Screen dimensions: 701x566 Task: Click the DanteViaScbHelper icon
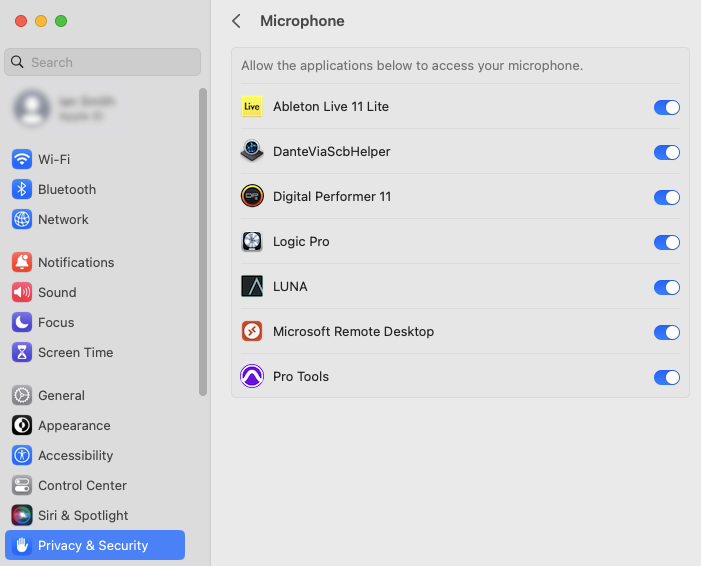[252, 152]
